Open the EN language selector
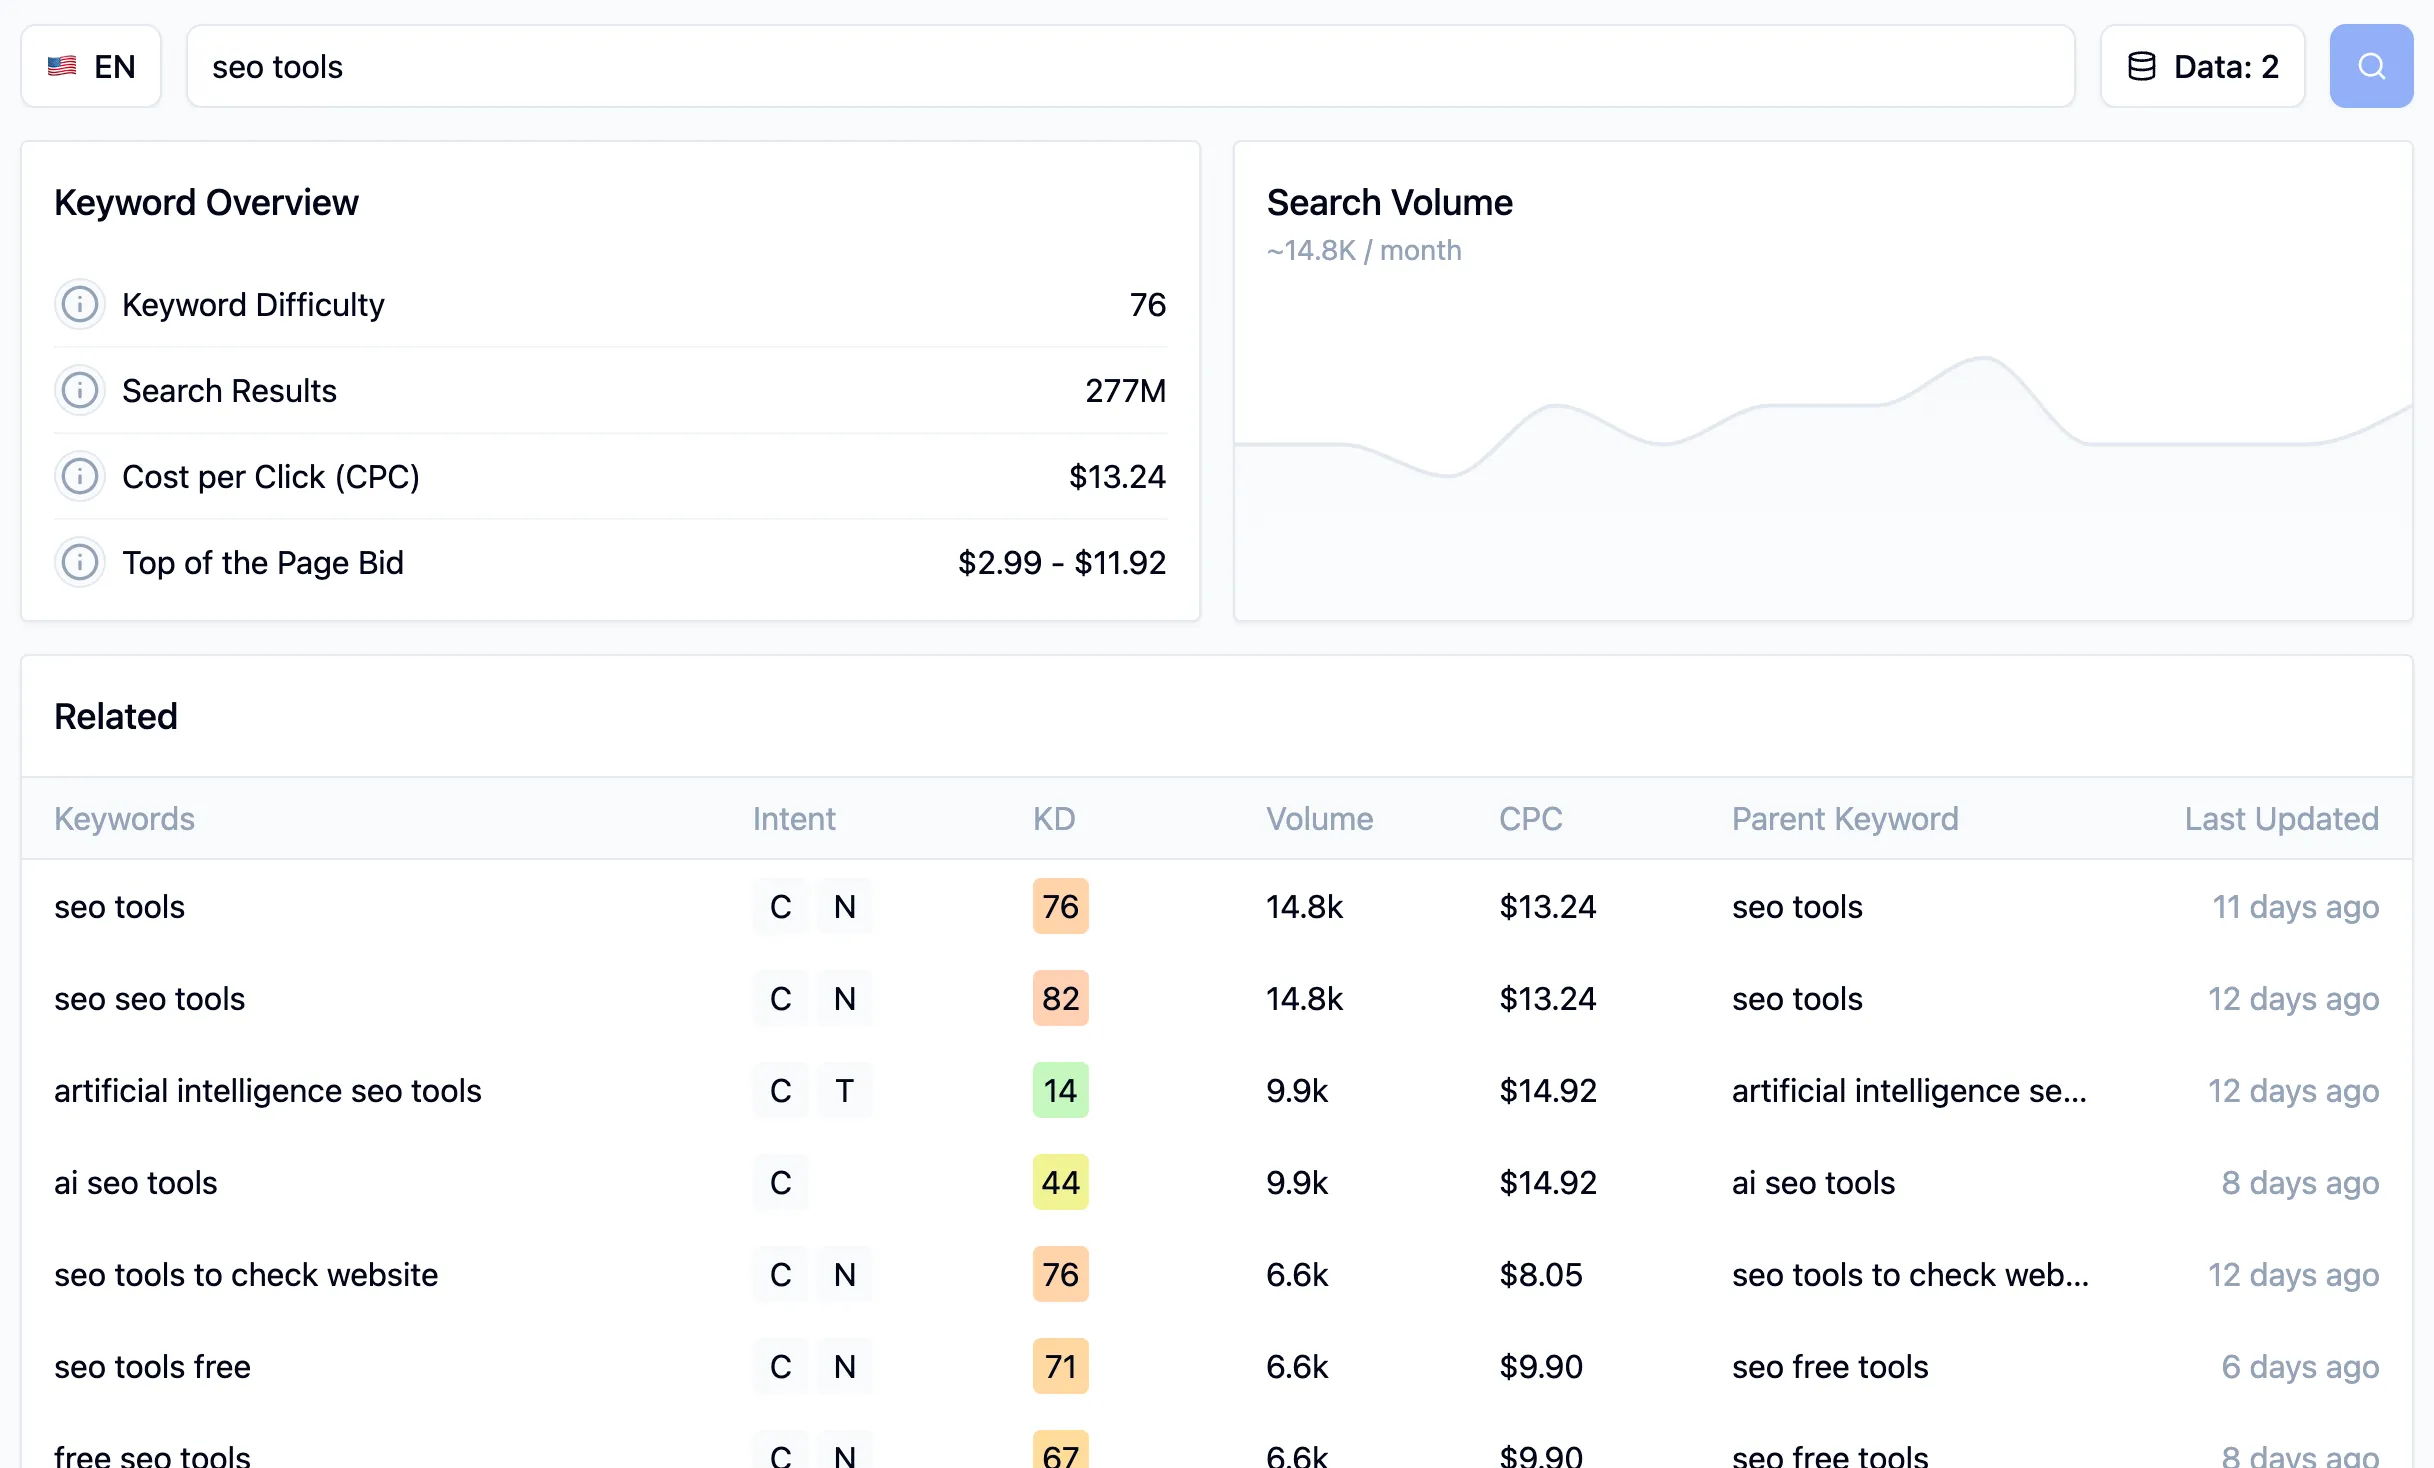The image size is (2434, 1468). coord(91,66)
